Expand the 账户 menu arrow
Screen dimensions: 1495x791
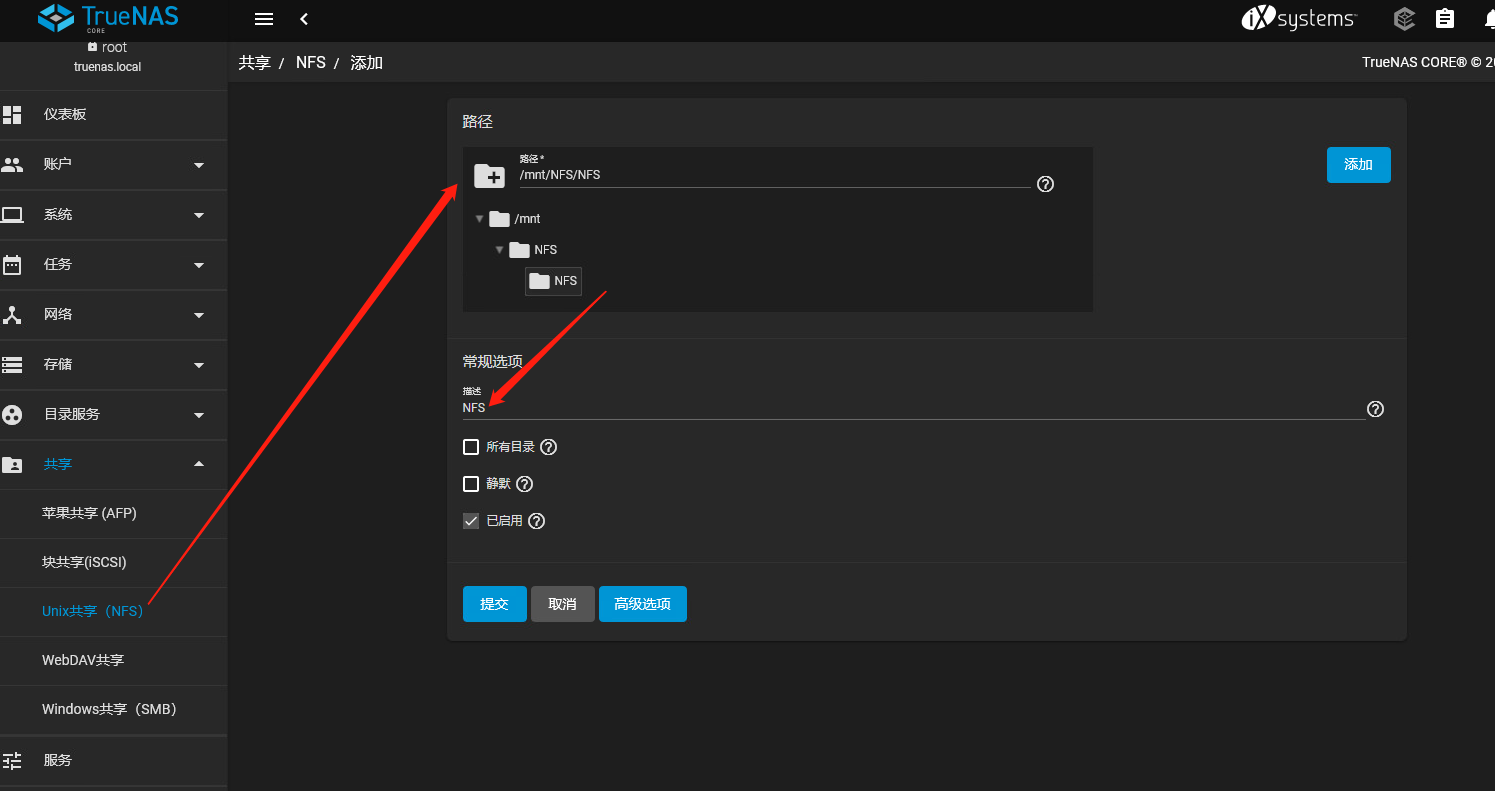(199, 165)
